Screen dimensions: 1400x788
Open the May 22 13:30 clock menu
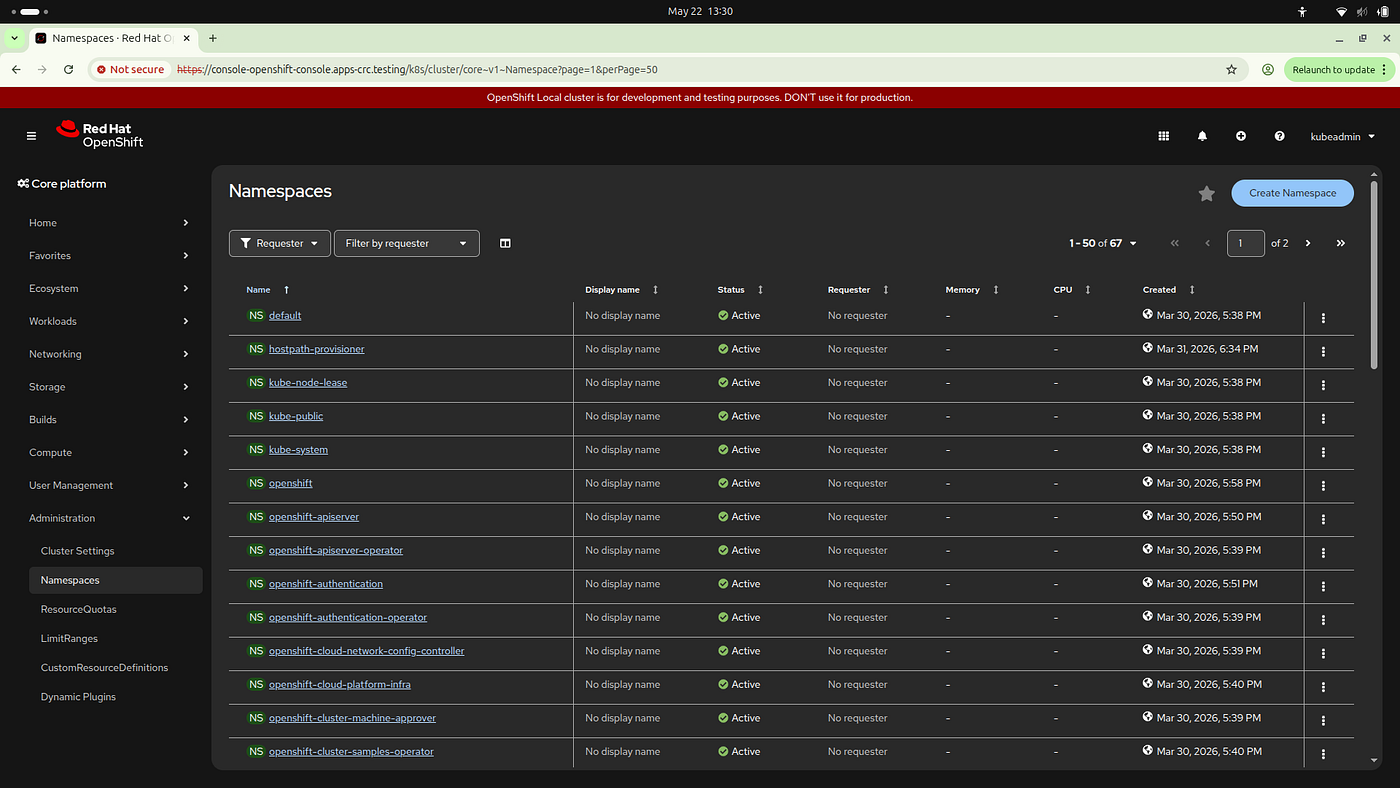[700, 11]
